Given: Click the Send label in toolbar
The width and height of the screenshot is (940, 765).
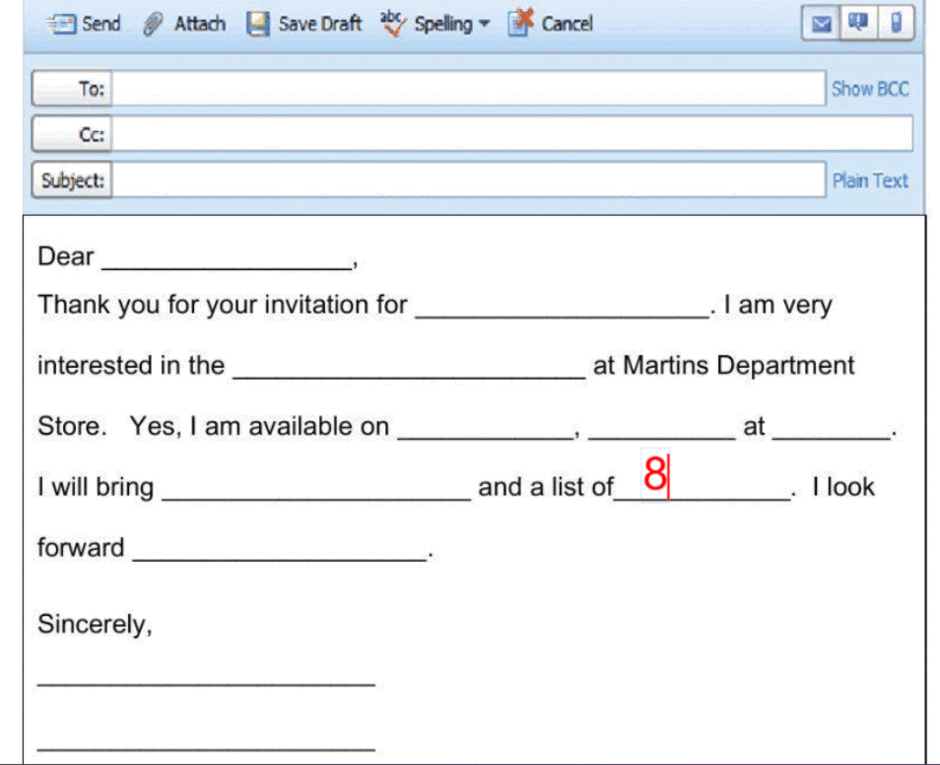Looking at the screenshot, I should tap(101, 24).
